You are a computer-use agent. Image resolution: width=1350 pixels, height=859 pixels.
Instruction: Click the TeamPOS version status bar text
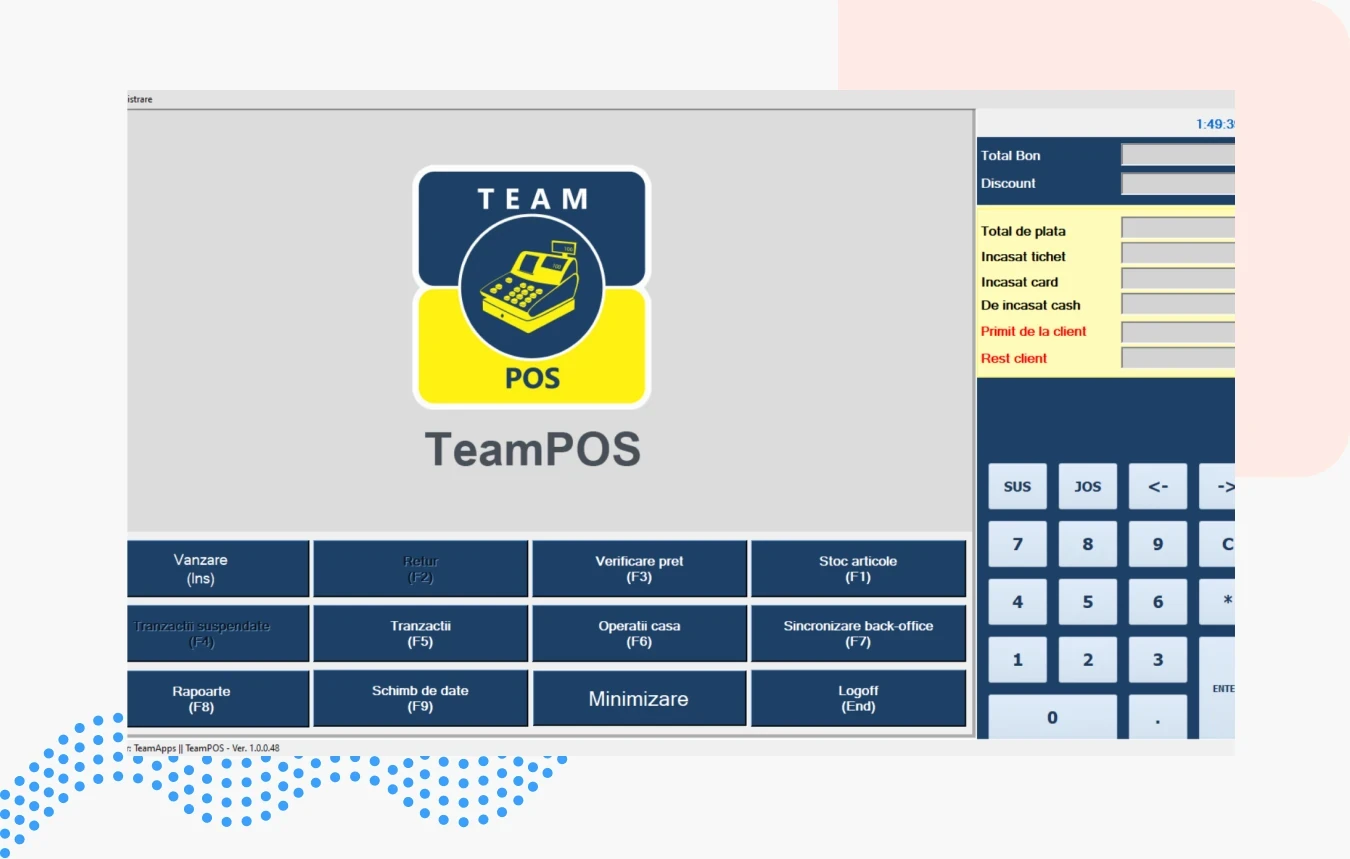pyautogui.click(x=204, y=748)
